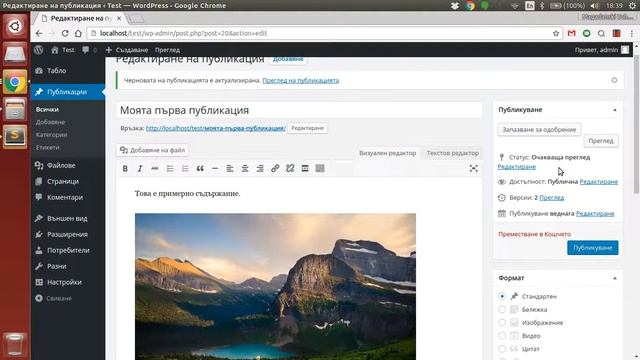Collapse the Публикуване panel
This screenshot has height=360, width=640.
615,110
